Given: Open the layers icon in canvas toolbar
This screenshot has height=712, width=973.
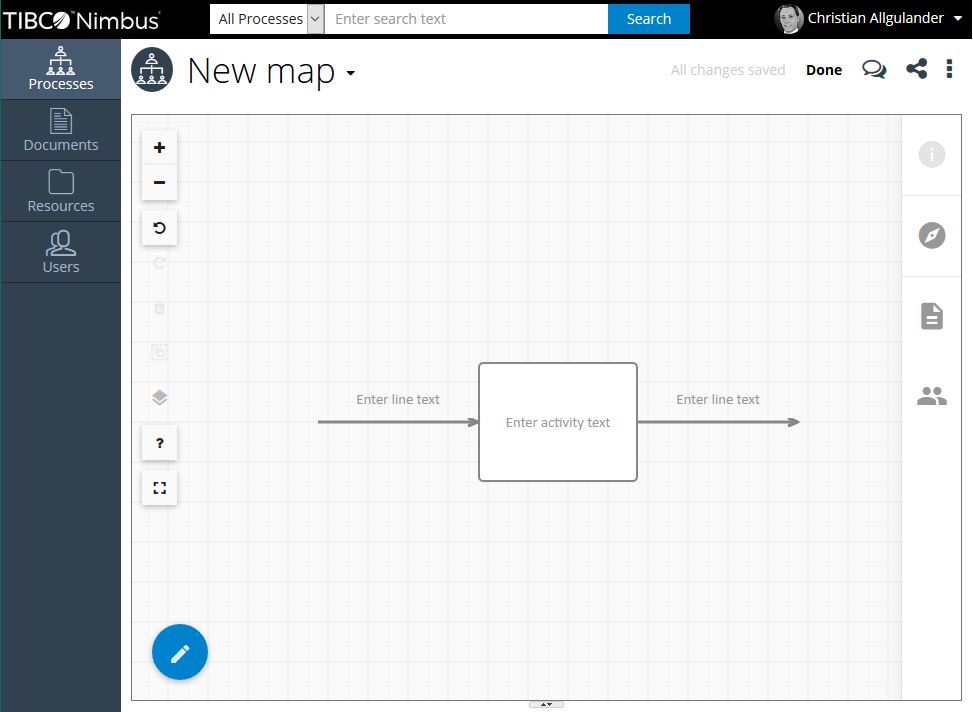Looking at the screenshot, I should [x=159, y=397].
